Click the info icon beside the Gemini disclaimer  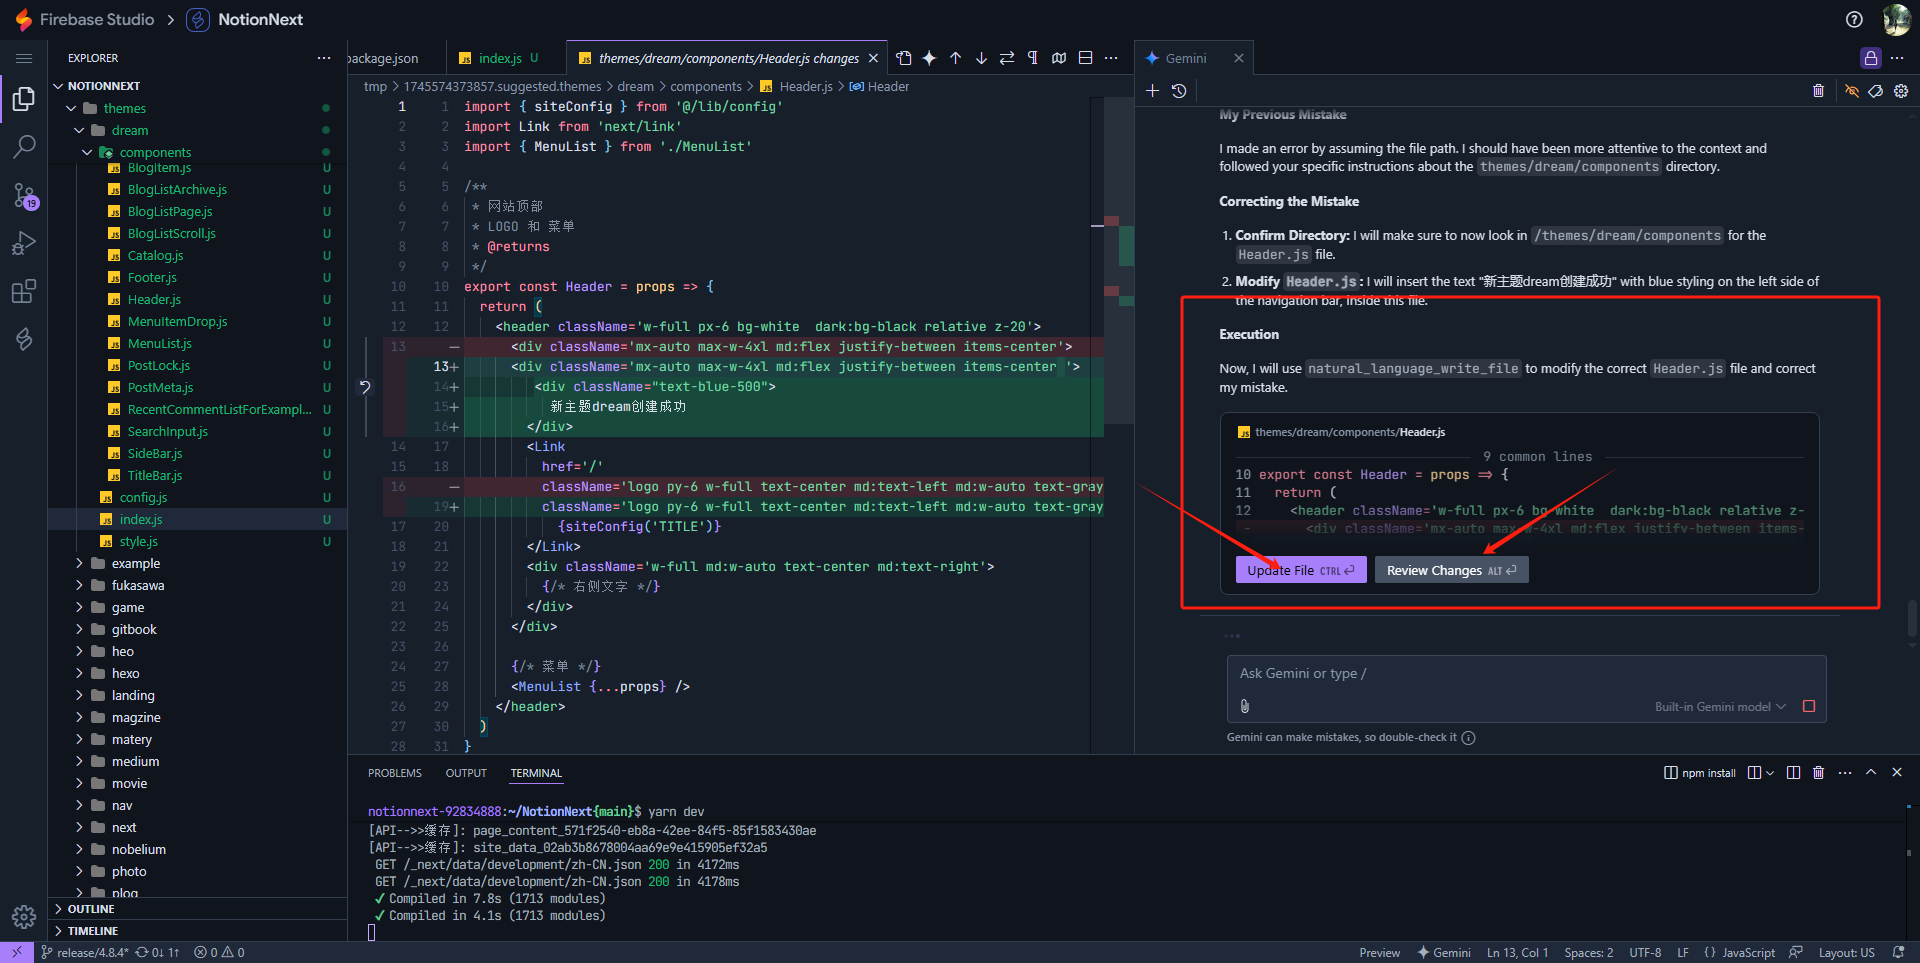[x=1468, y=738]
